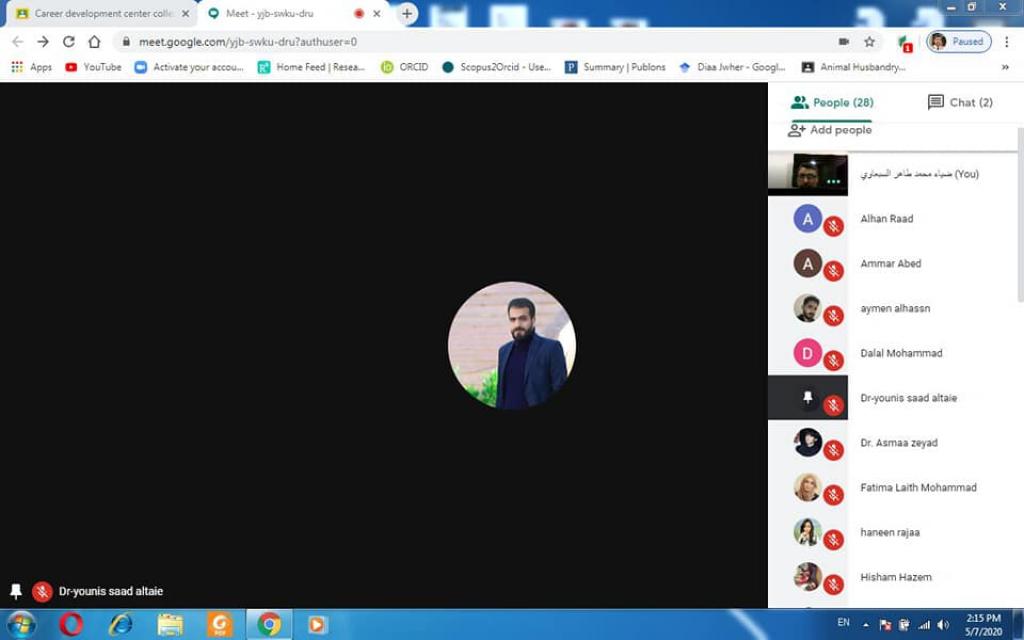The image size is (1024, 640).
Task: Show hidden system tray icons
Action: click(x=866, y=625)
